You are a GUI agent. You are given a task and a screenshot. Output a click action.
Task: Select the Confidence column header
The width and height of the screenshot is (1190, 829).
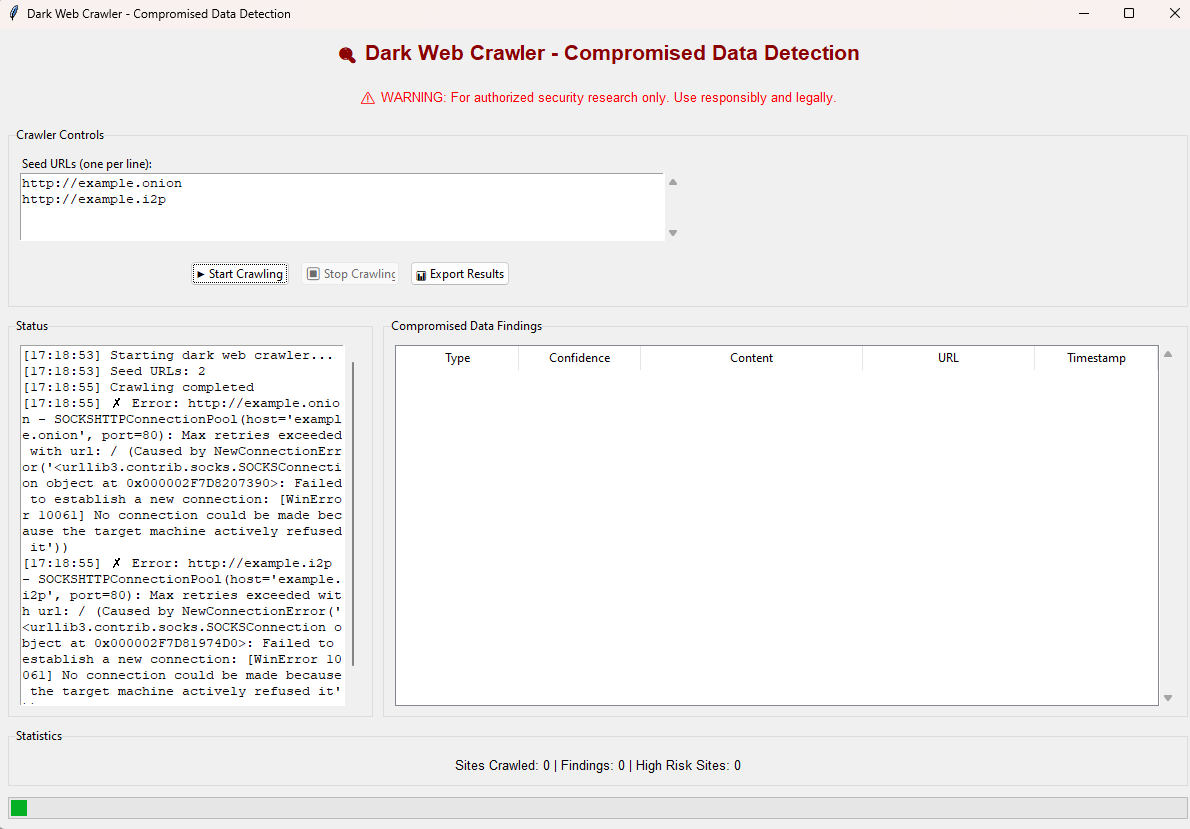tap(579, 358)
